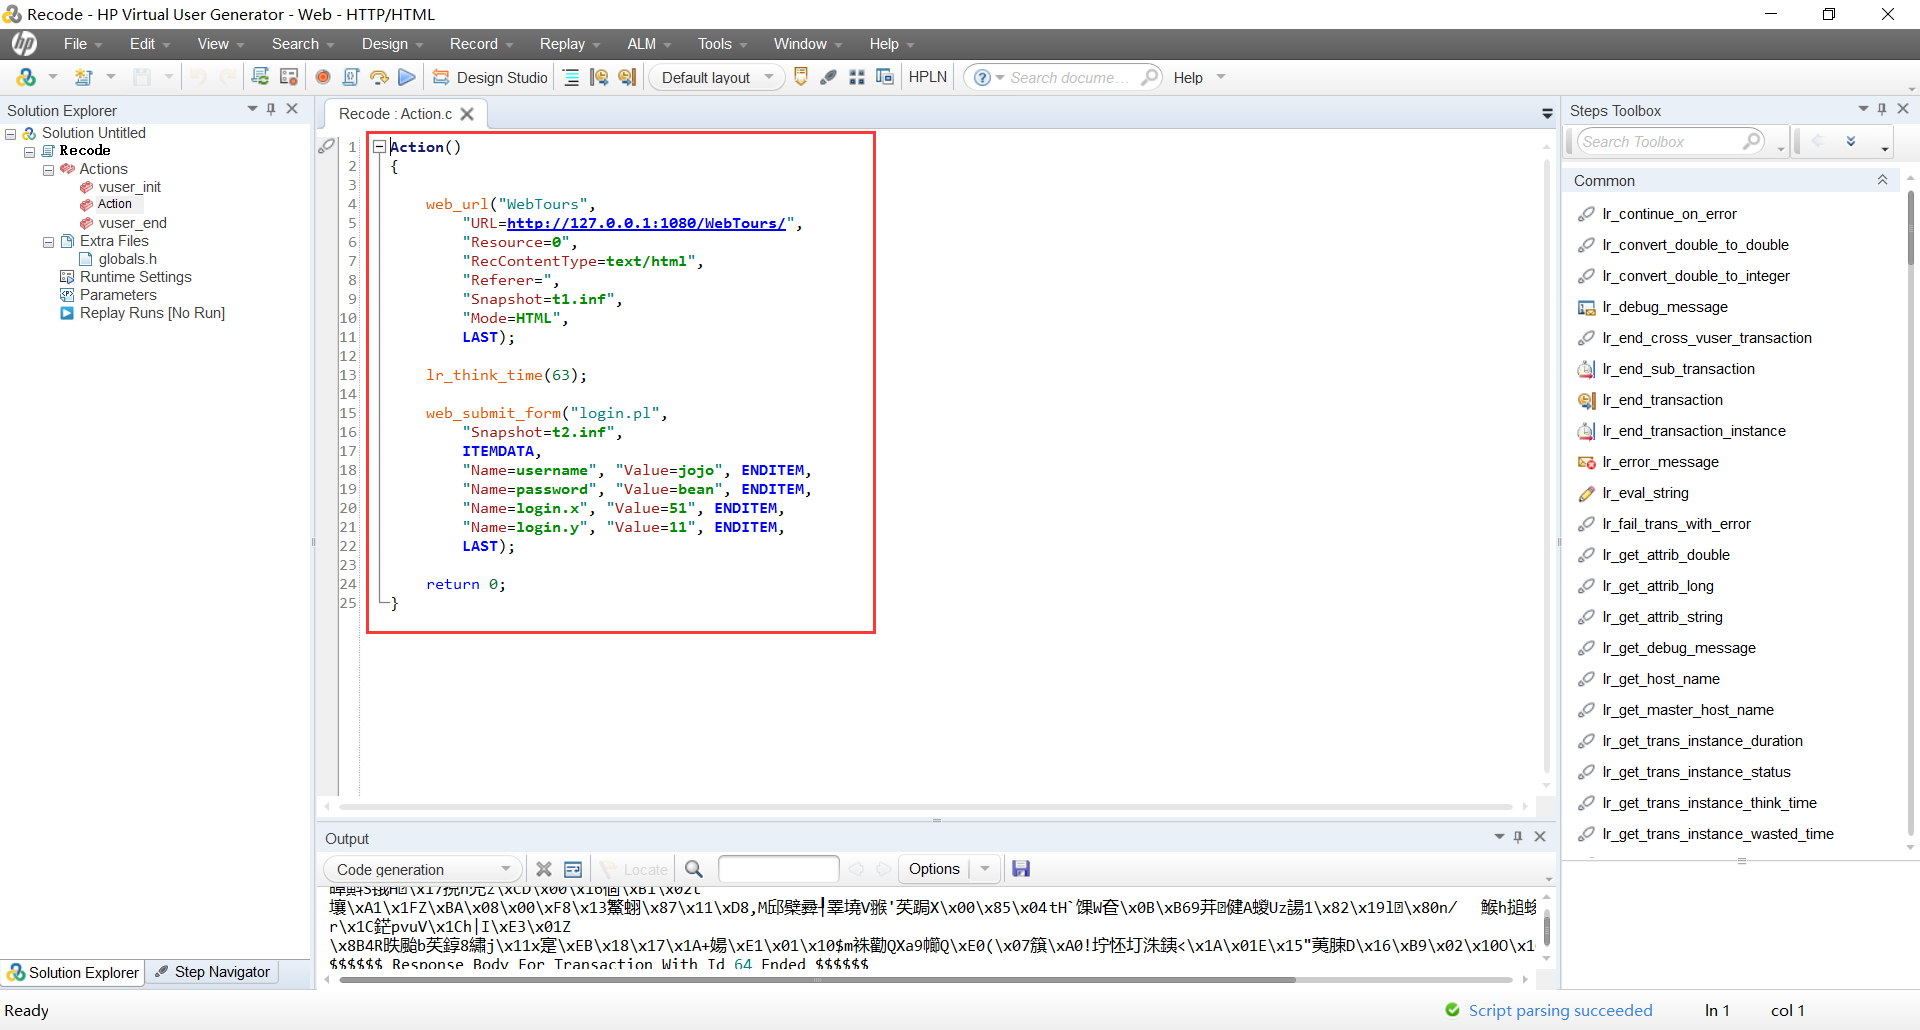This screenshot has height=1030, width=1920.
Task: Click HPLN button in toolbar
Action: (927, 77)
